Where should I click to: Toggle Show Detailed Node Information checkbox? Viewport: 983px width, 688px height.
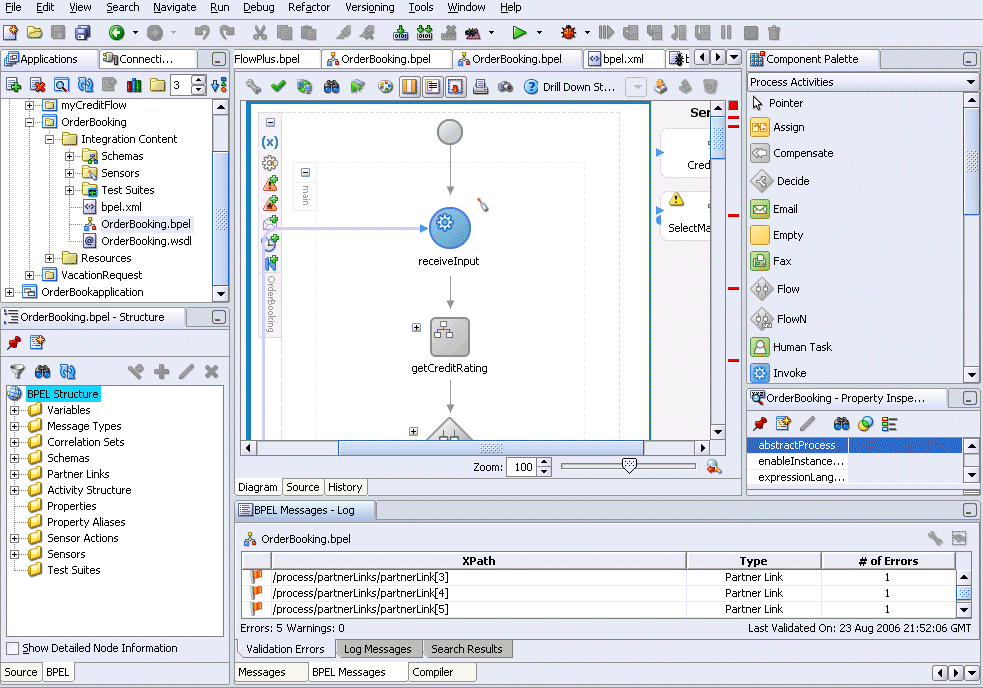(12, 648)
